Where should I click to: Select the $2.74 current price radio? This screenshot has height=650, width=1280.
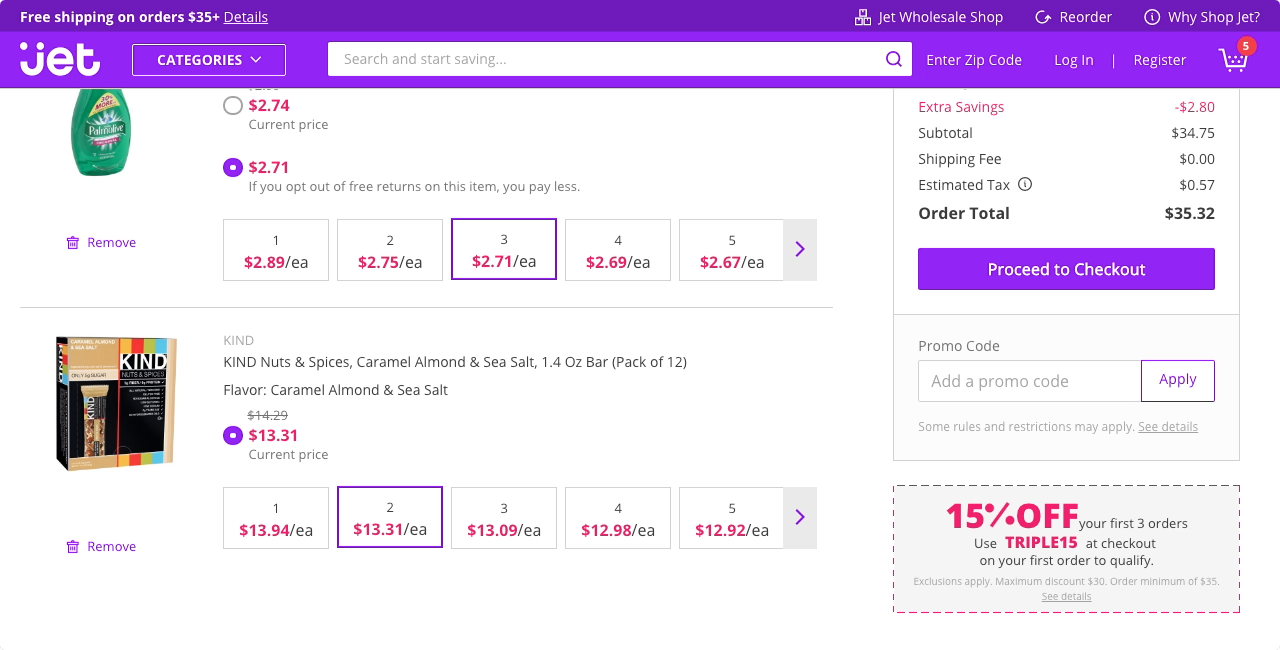tap(233, 105)
